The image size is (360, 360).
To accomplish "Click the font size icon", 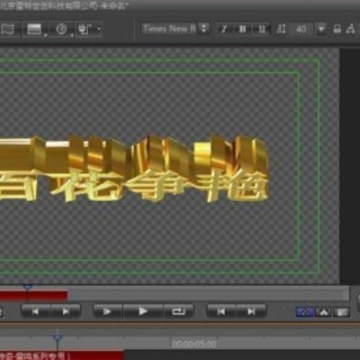I will click(x=281, y=29).
